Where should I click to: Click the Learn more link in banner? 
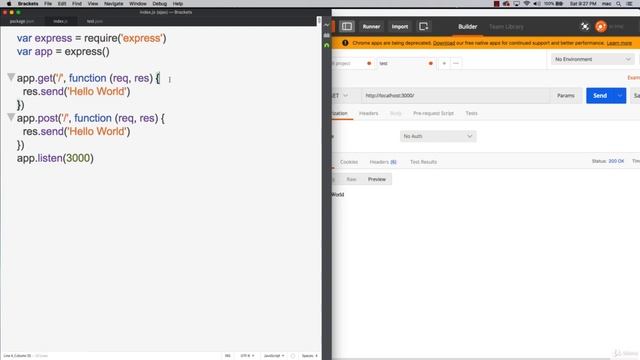coord(619,43)
